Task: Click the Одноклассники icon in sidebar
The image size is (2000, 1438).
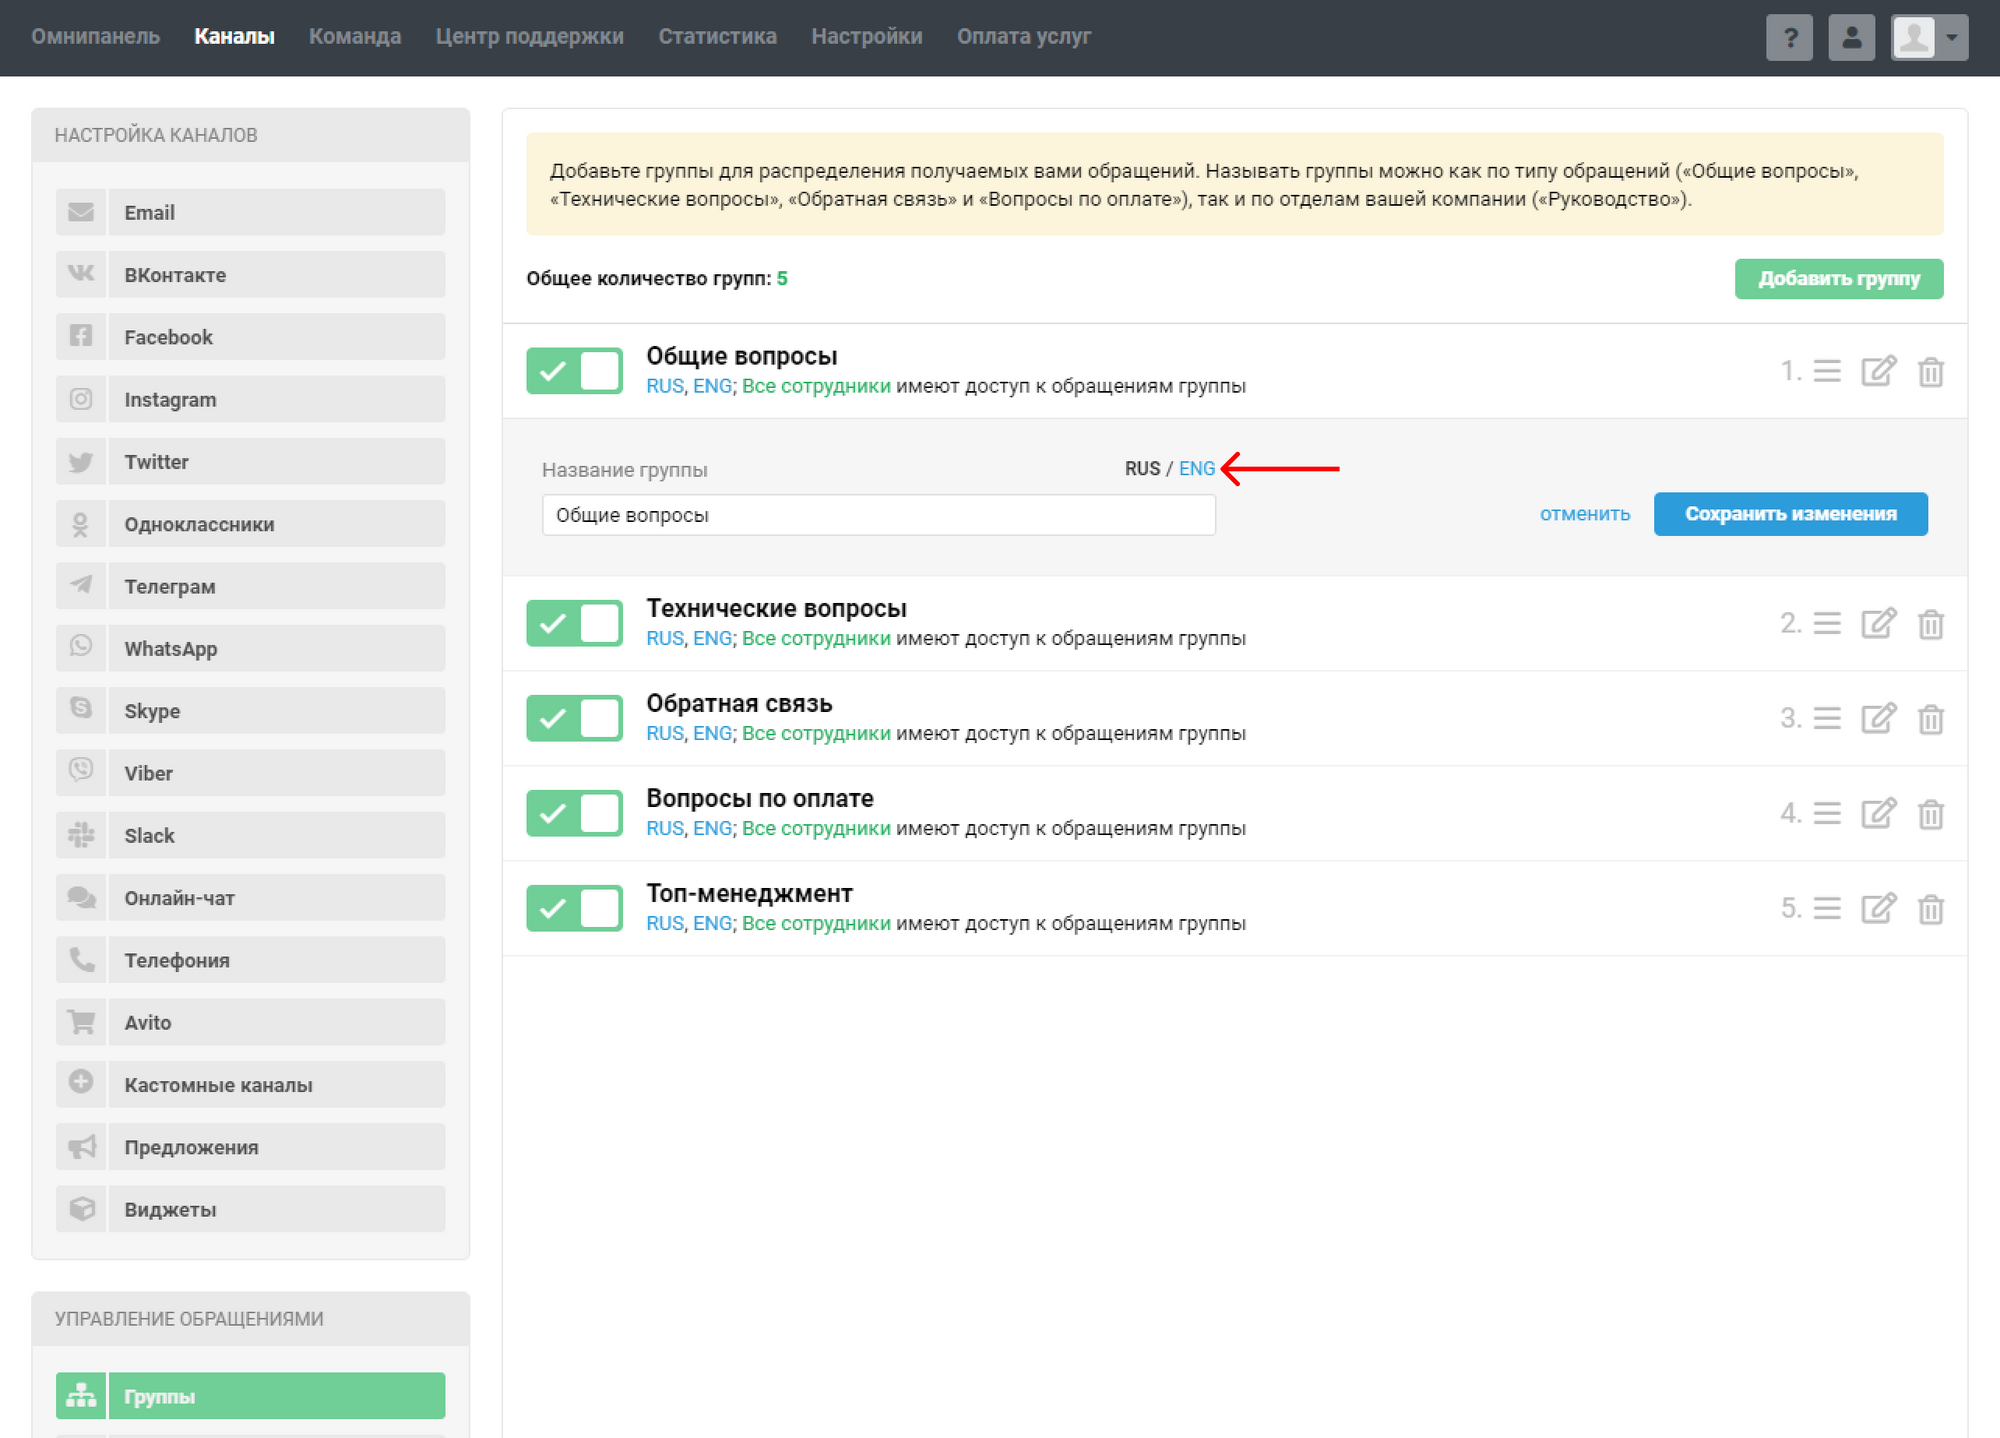Action: pos(81,523)
